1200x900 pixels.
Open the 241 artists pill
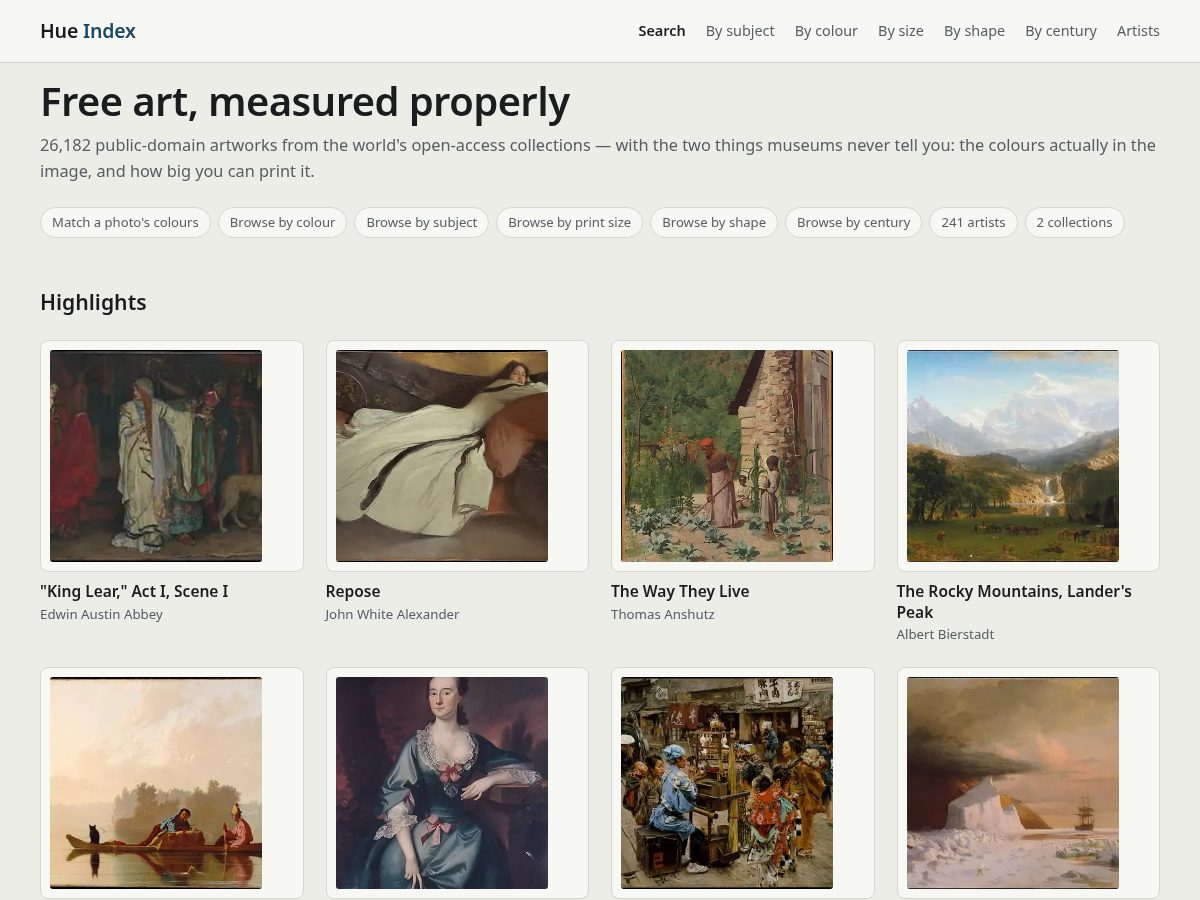point(973,222)
